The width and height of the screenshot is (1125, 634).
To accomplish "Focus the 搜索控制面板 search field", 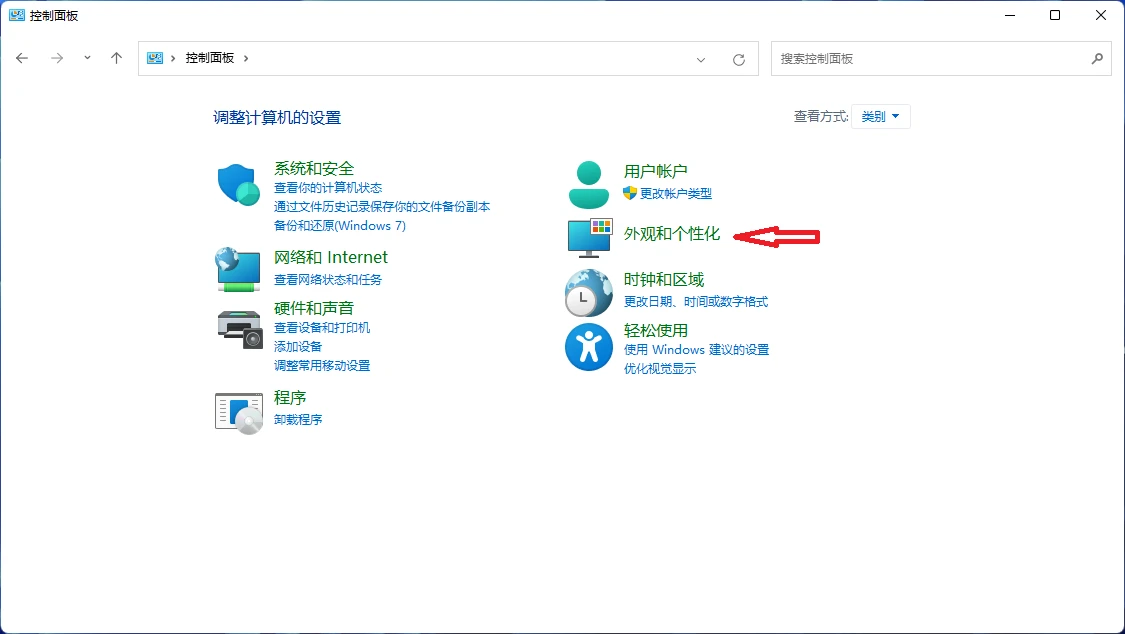I will tap(941, 59).
